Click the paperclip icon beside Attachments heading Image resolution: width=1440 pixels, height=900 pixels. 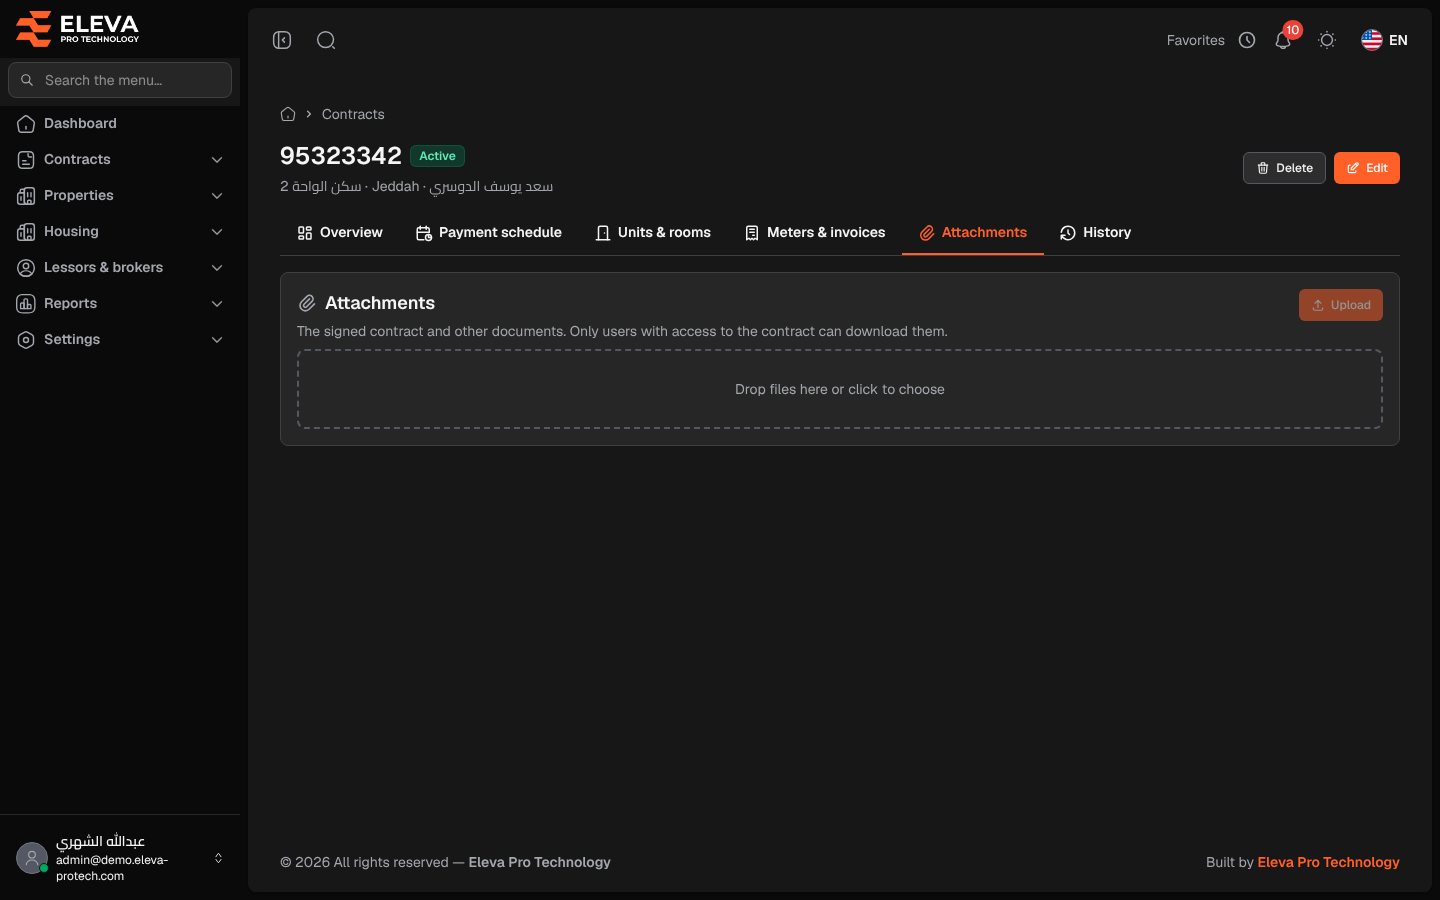pos(307,303)
